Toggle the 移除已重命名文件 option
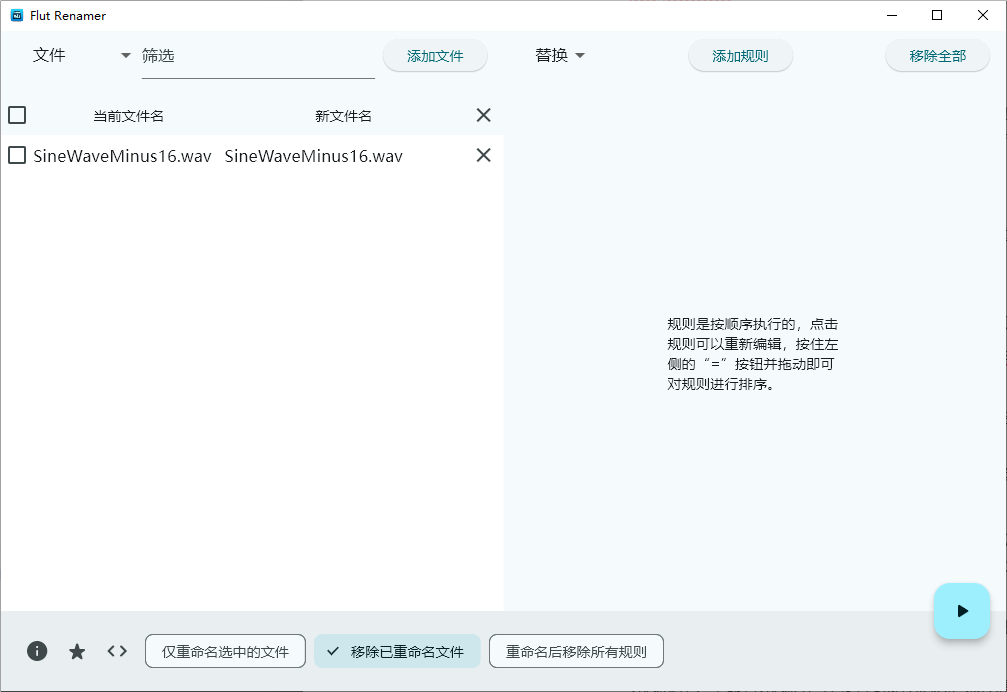 click(x=397, y=651)
